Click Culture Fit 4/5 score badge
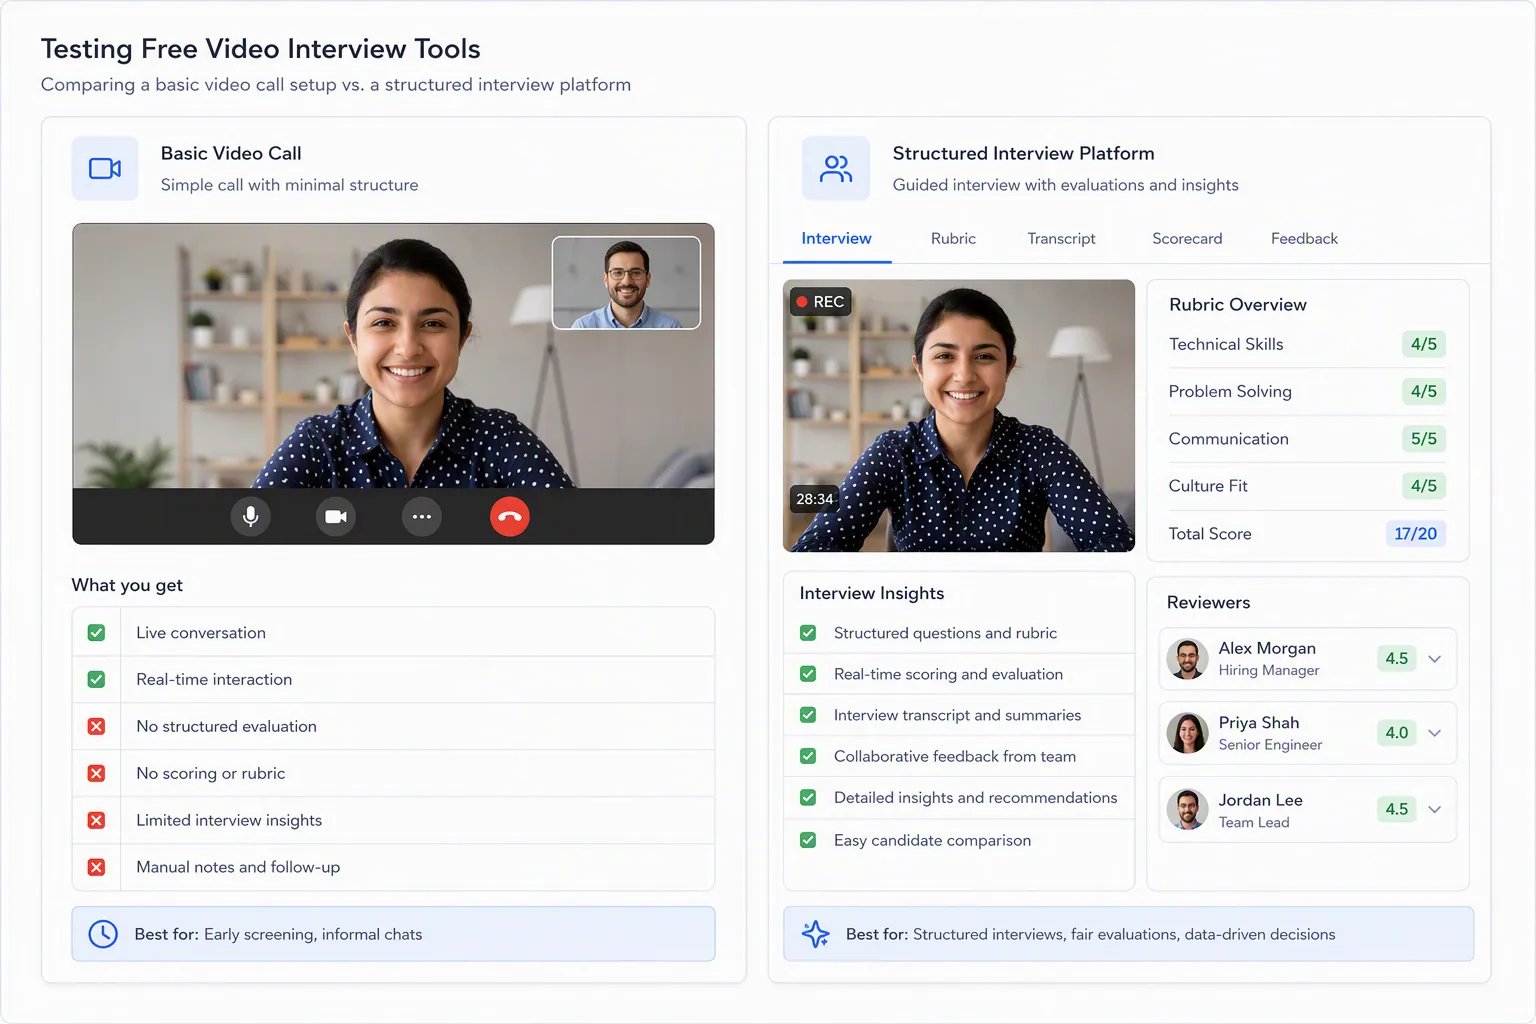The width and height of the screenshot is (1536, 1024). [1424, 486]
